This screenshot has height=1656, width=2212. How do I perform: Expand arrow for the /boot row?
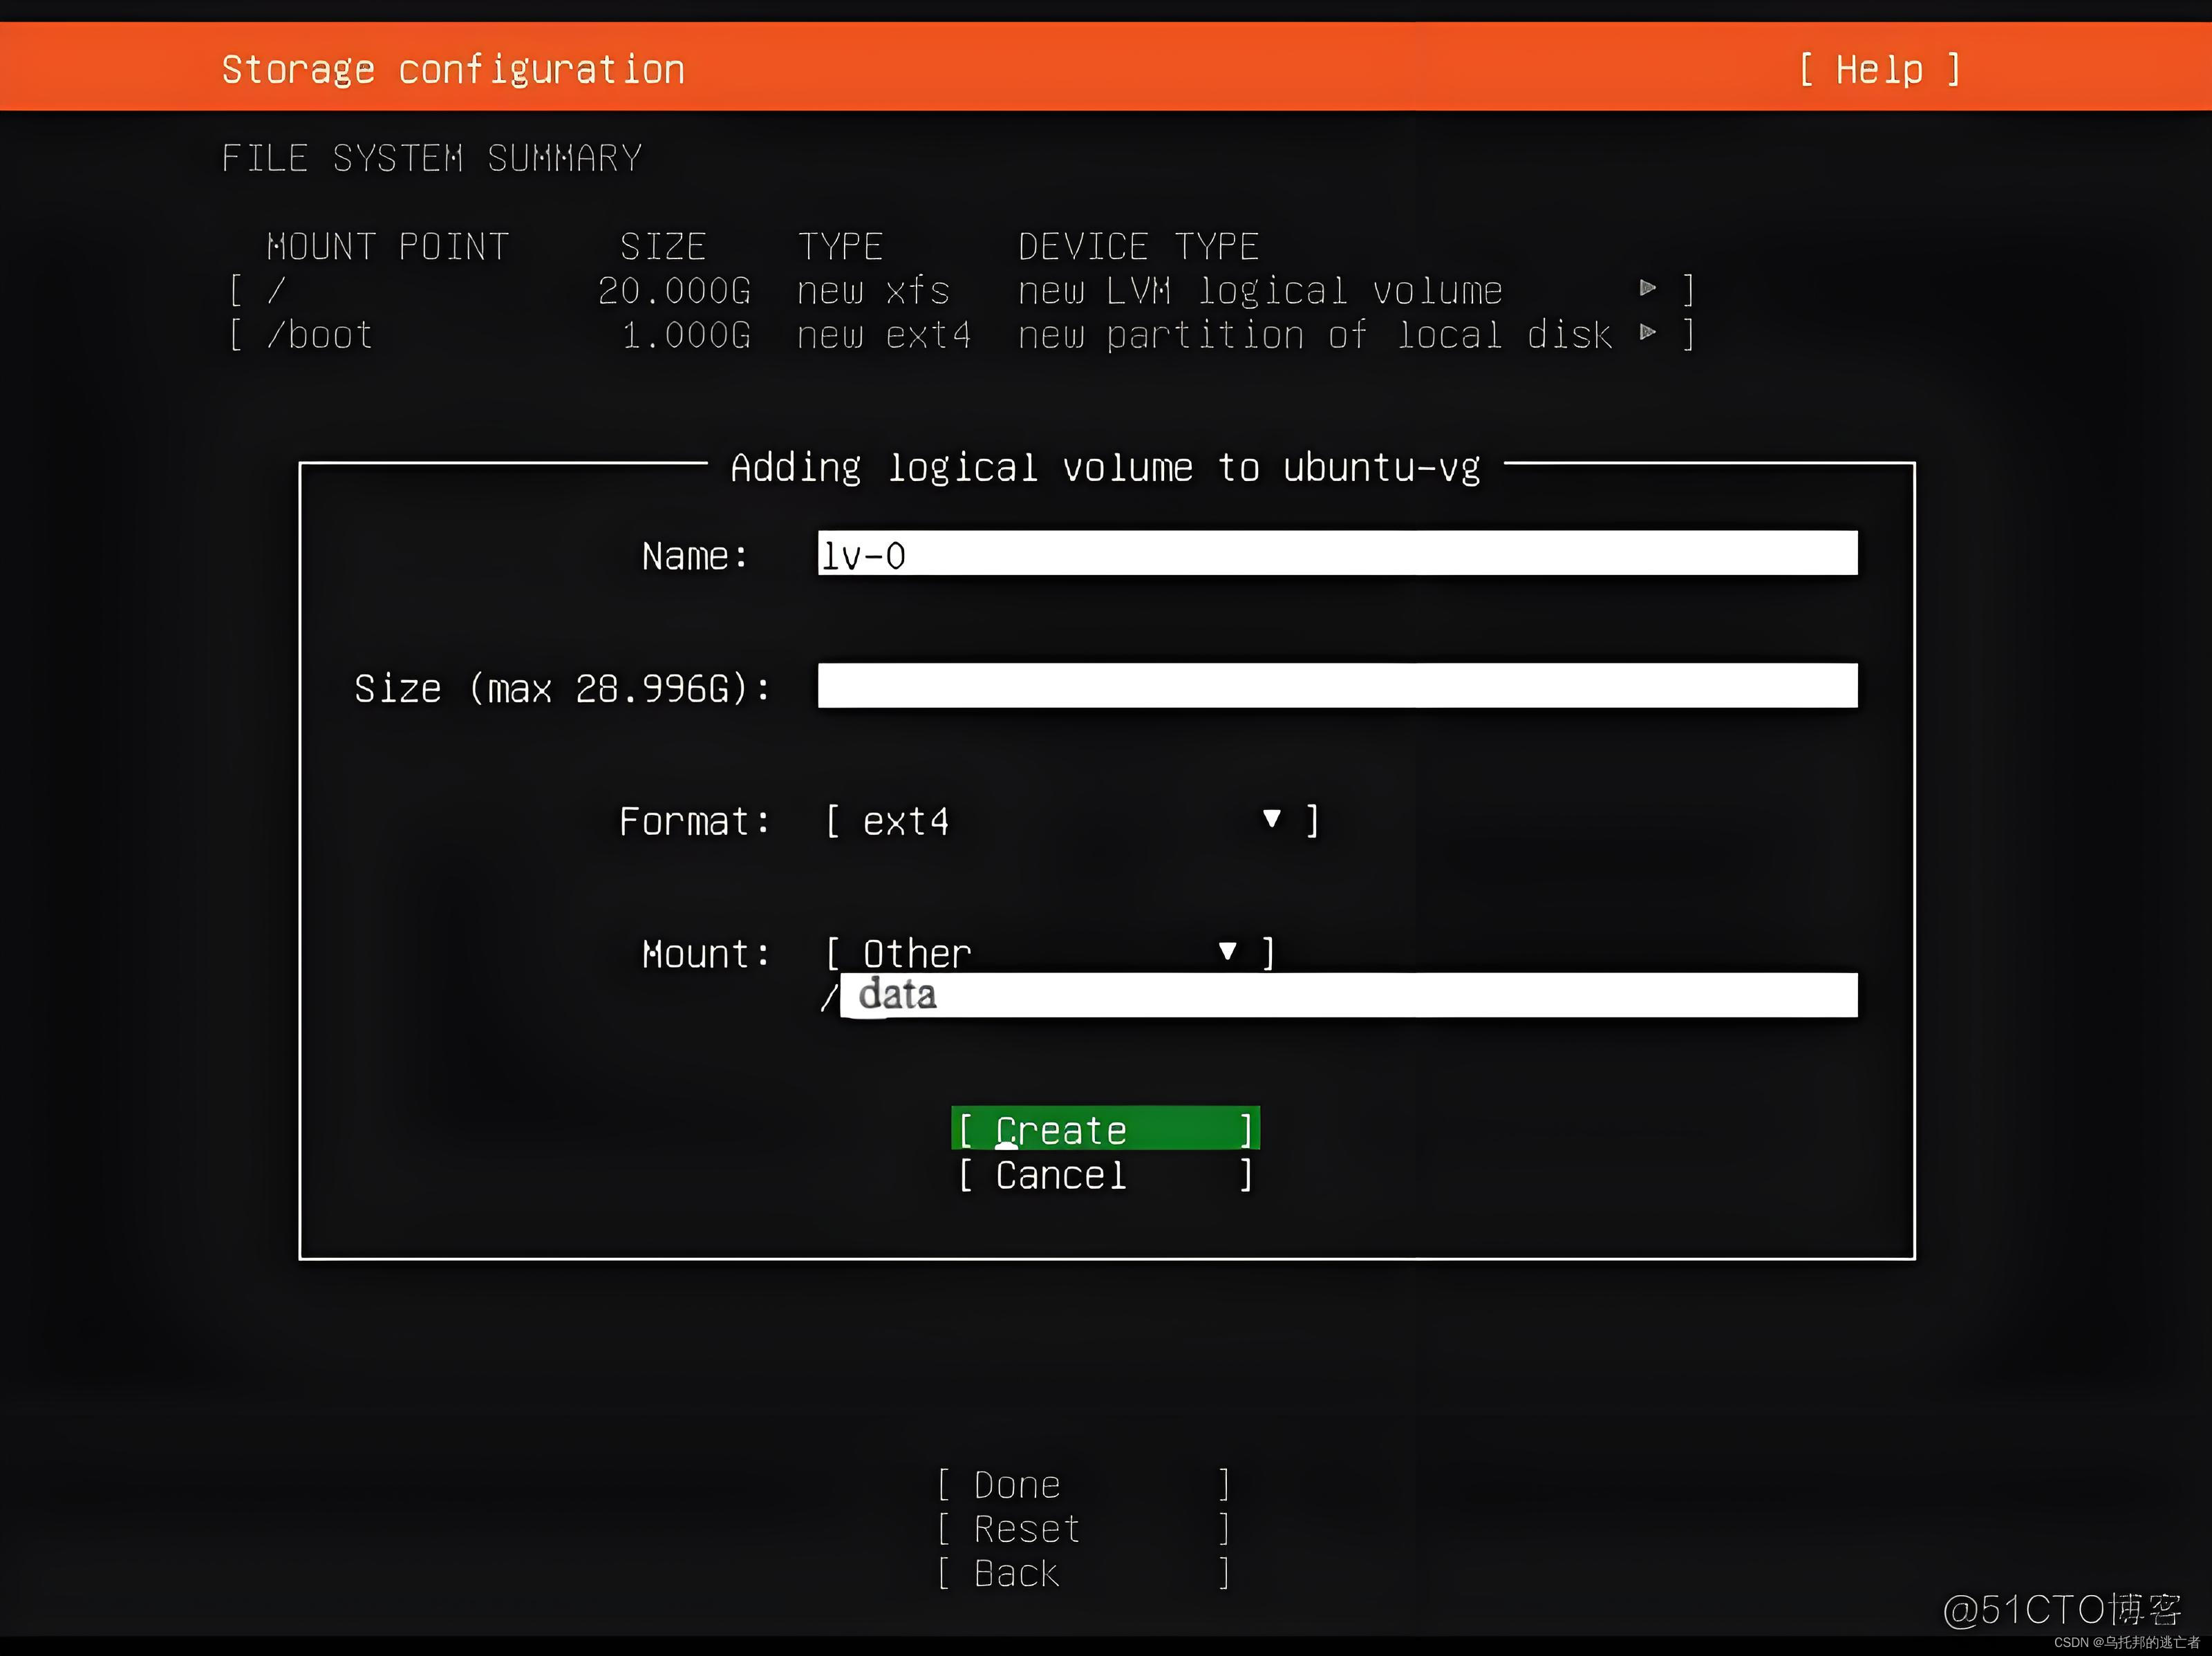pyautogui.click(x=1648, y=333)
